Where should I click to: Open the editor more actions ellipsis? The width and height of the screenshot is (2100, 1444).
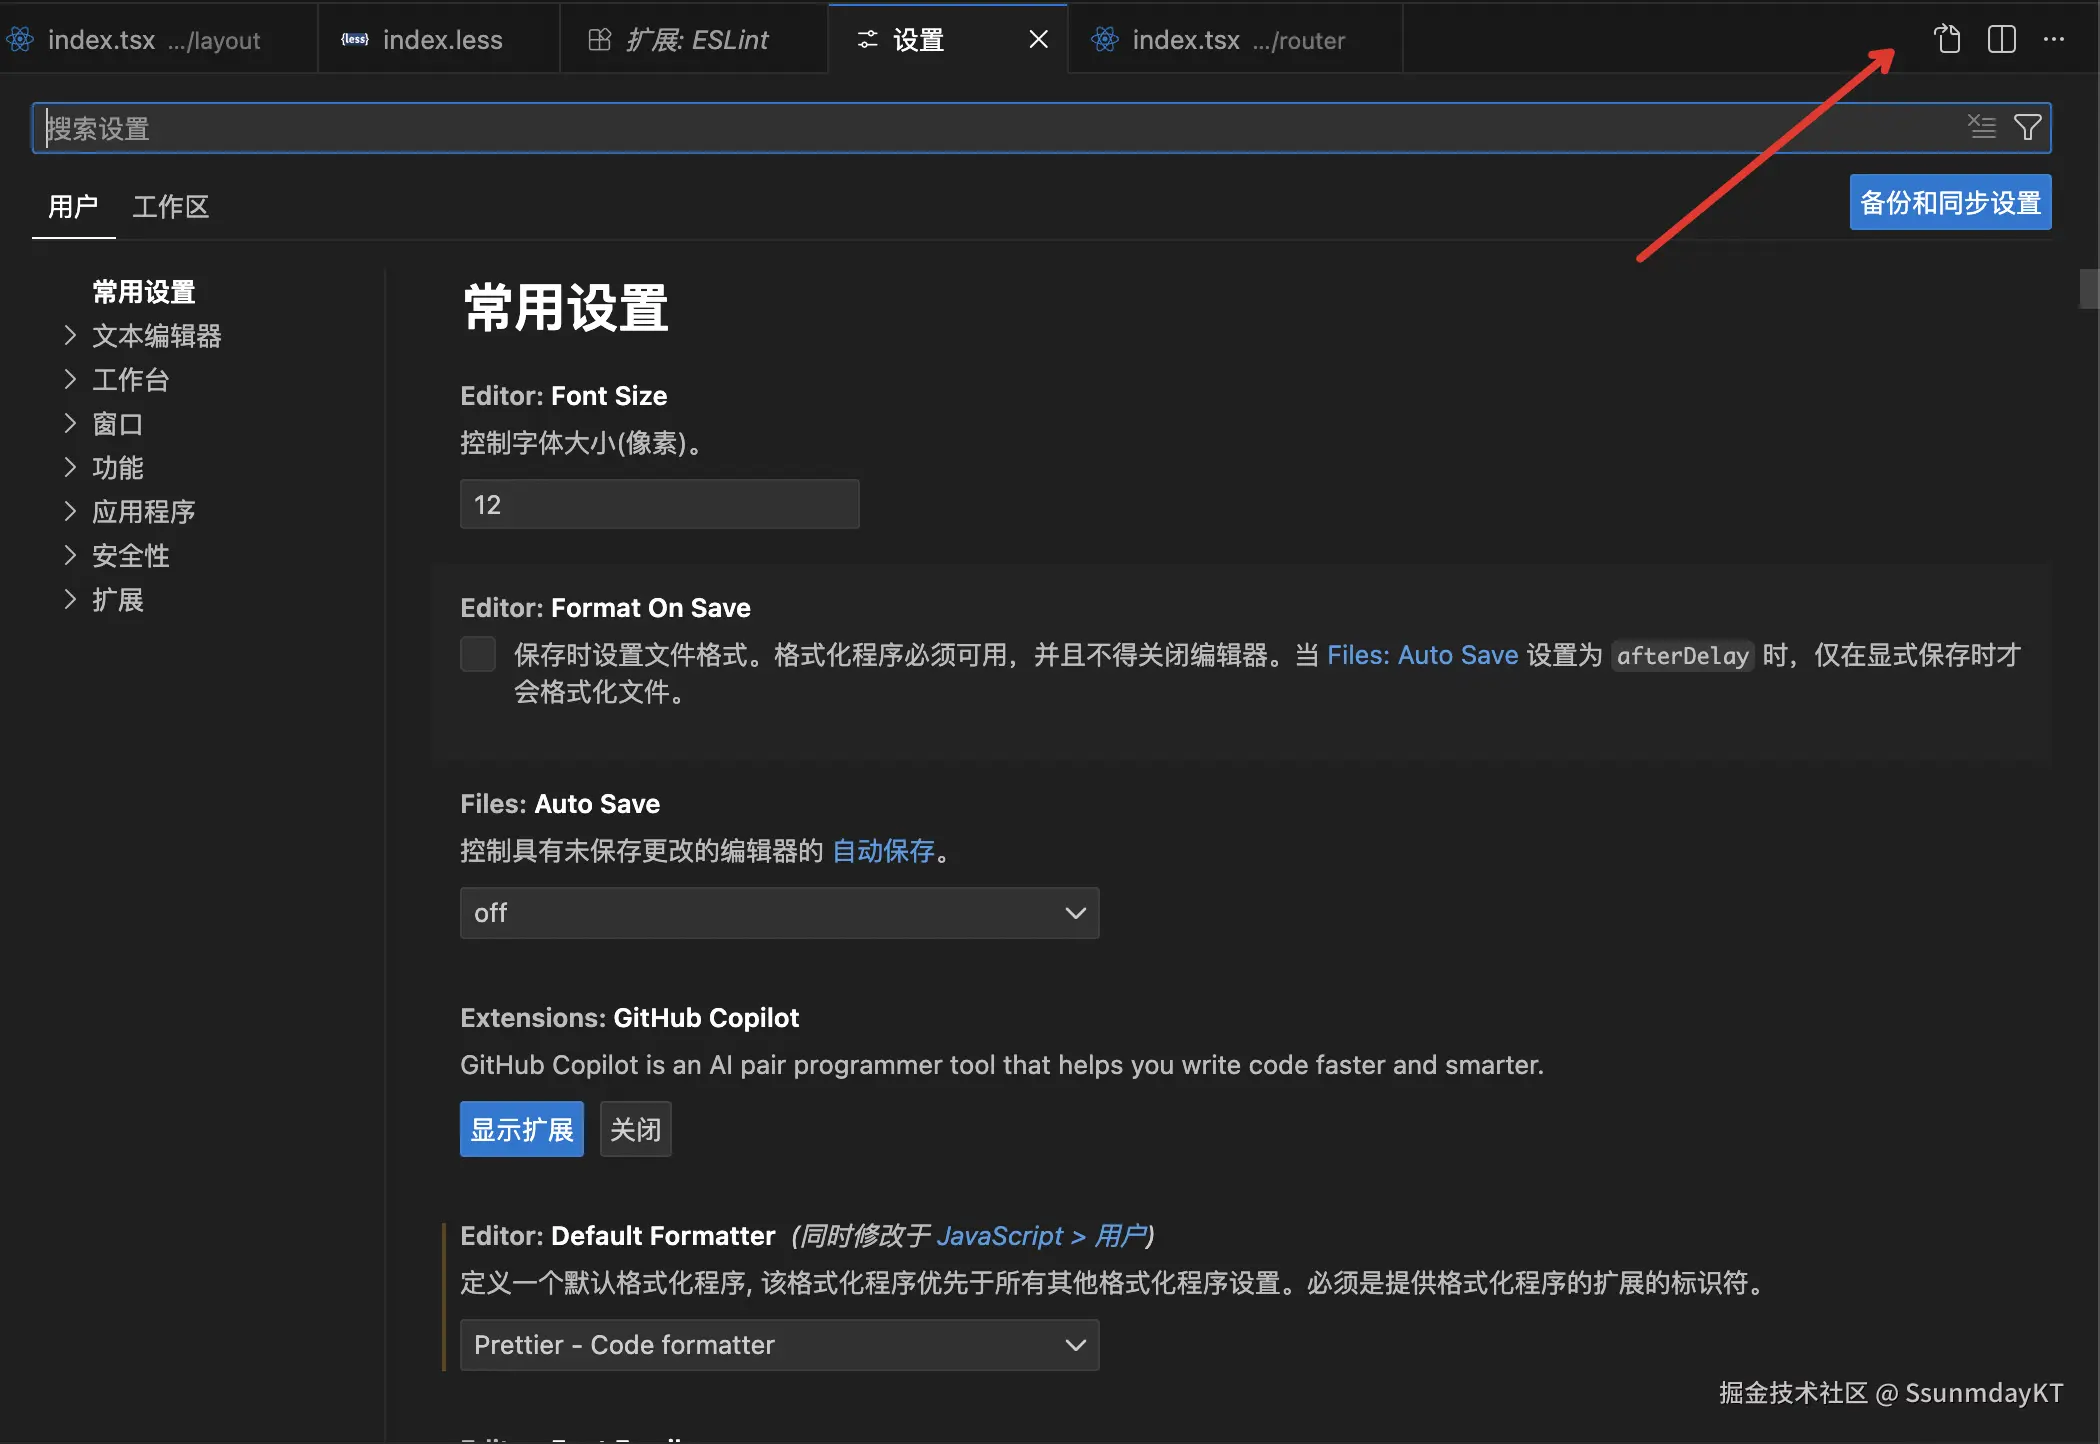pos(2054,39)
